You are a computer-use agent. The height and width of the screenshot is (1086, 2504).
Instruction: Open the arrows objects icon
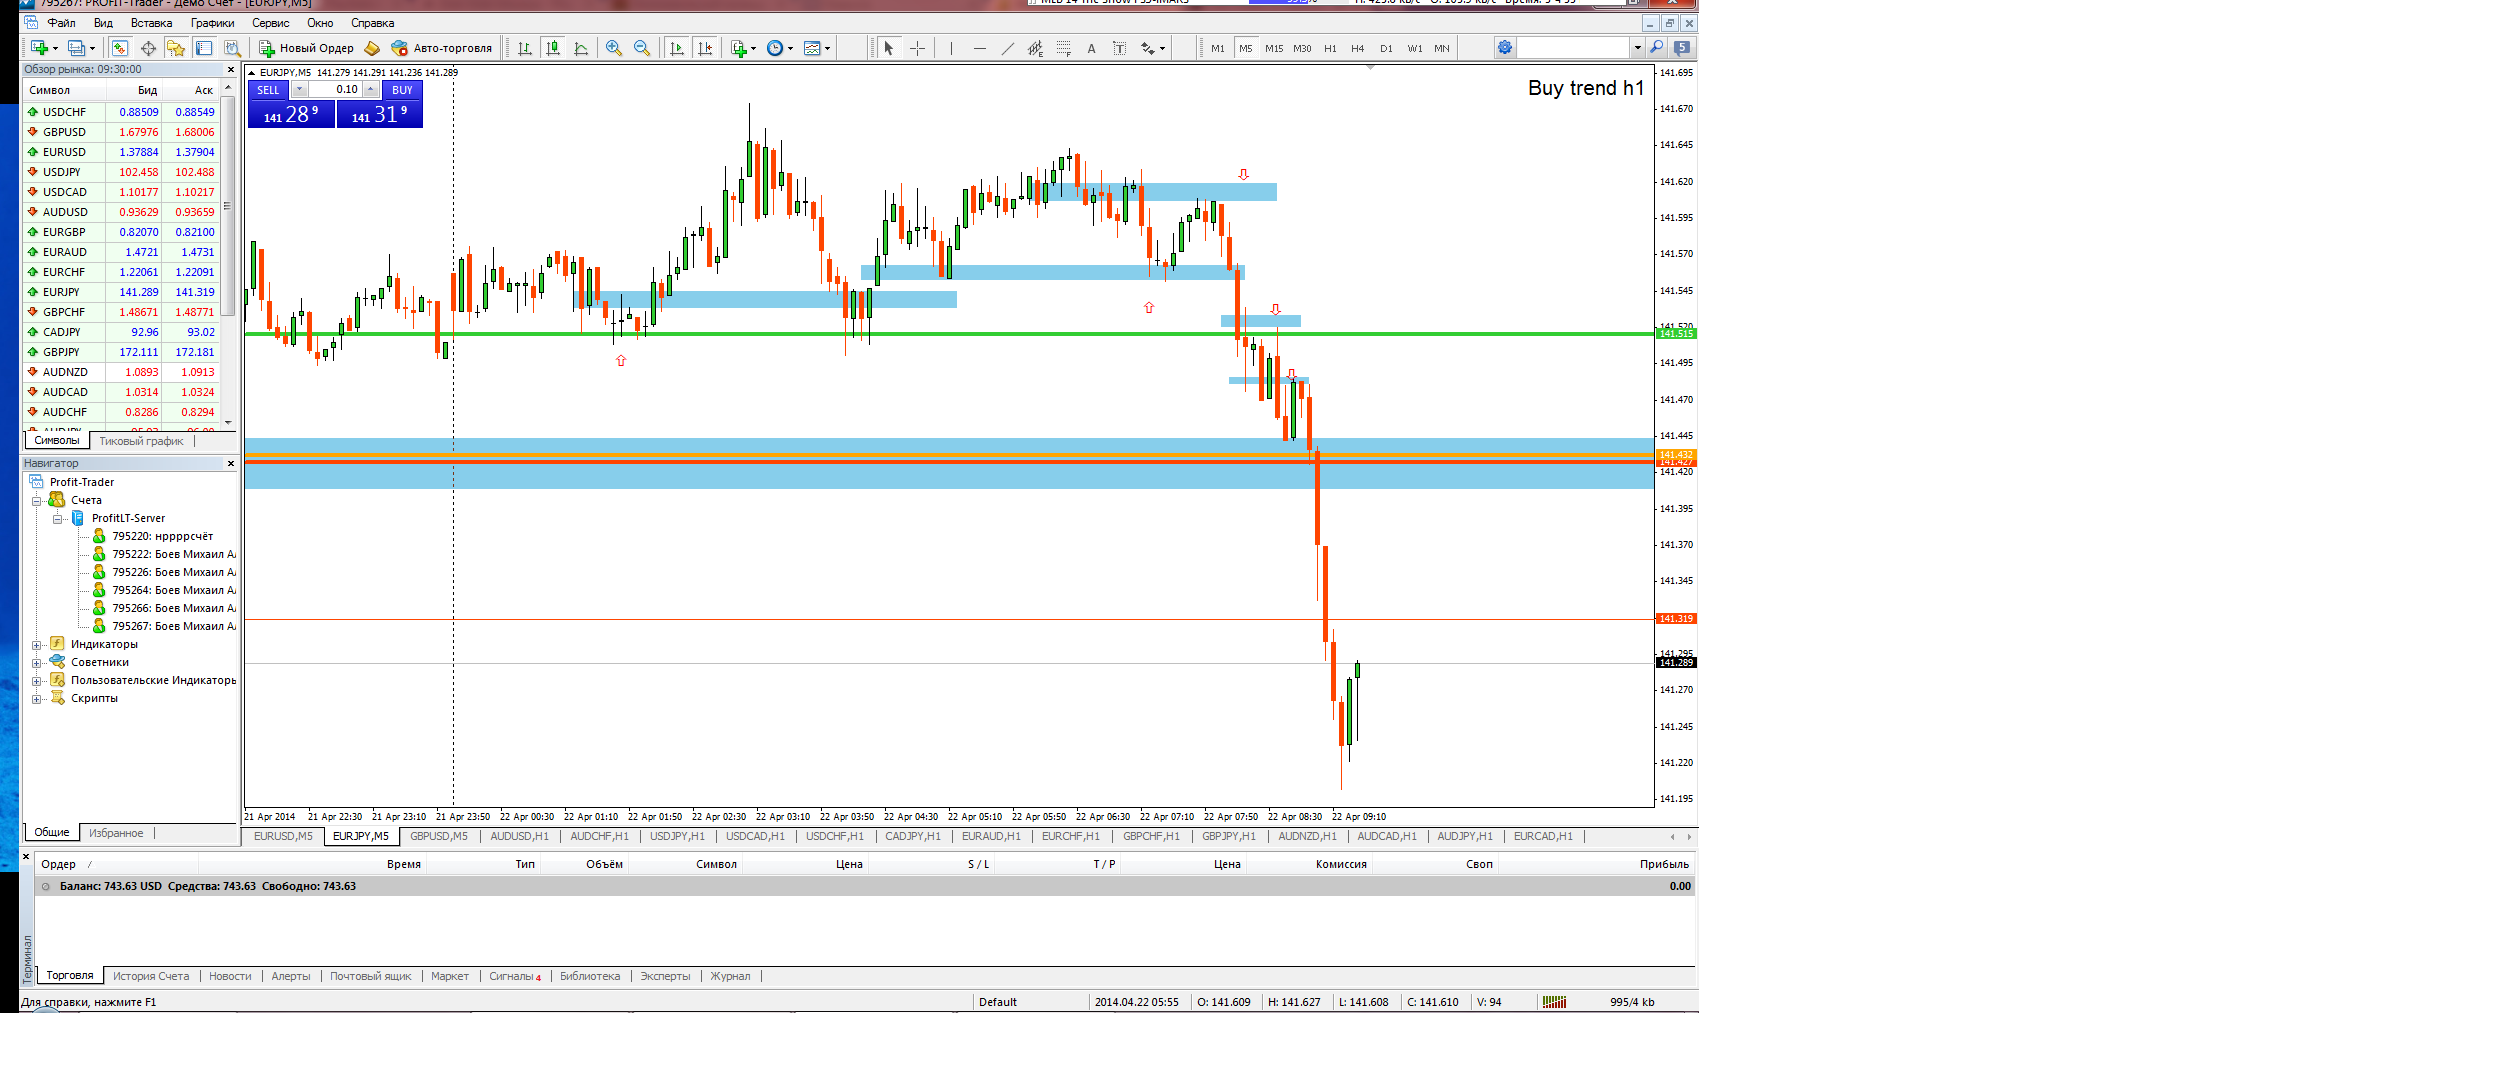[x=1148, y=48]
